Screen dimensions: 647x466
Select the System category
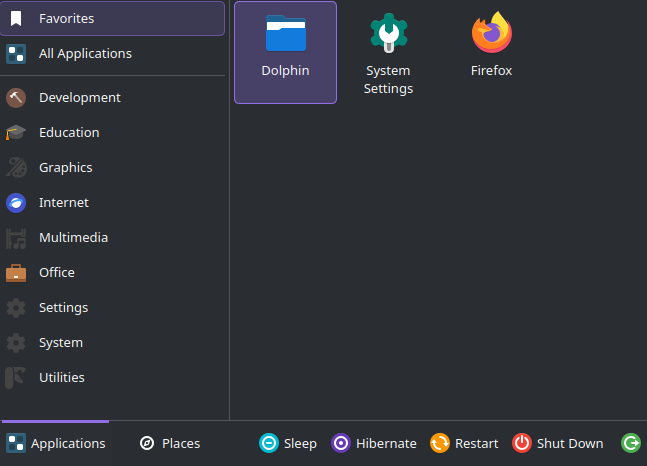tap(113, 342)
